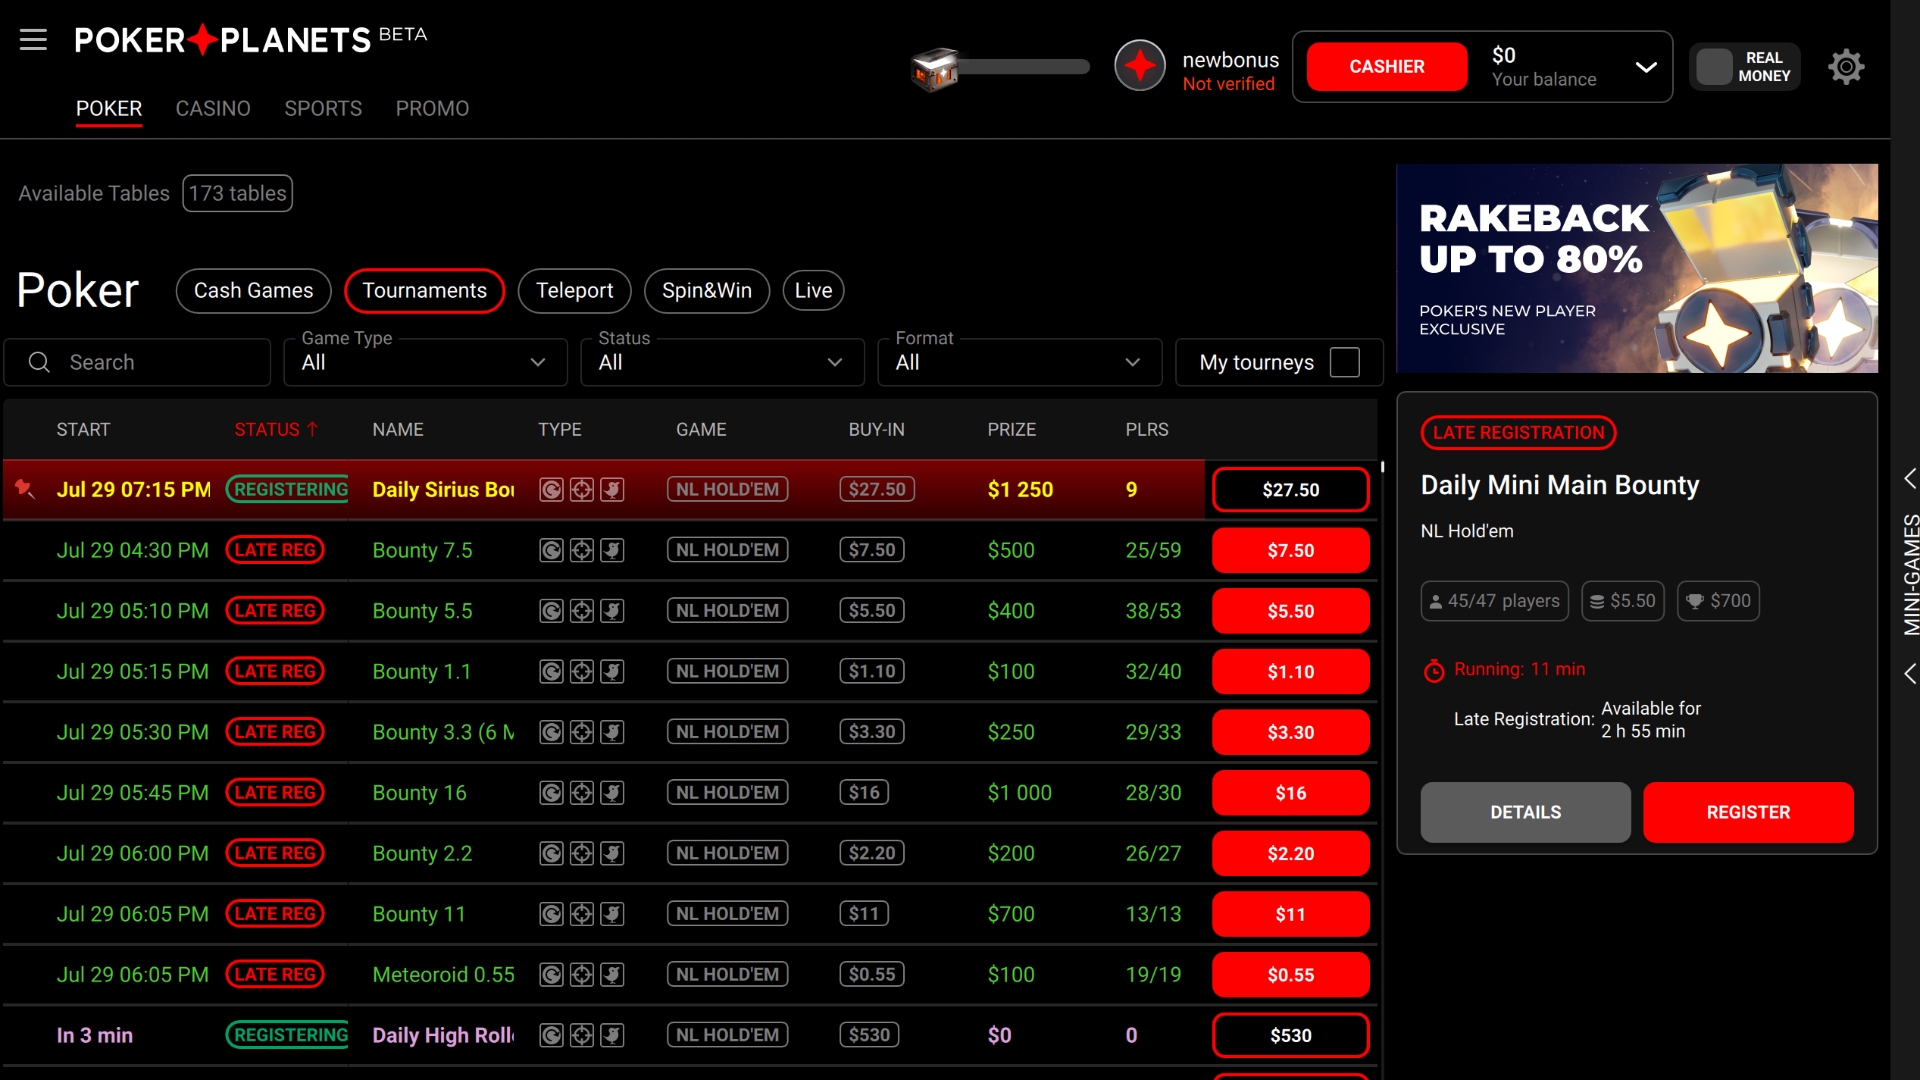Switch to the POKER tab
The height and width of the screenshot is (1080, 1920).
coord(109,108)
